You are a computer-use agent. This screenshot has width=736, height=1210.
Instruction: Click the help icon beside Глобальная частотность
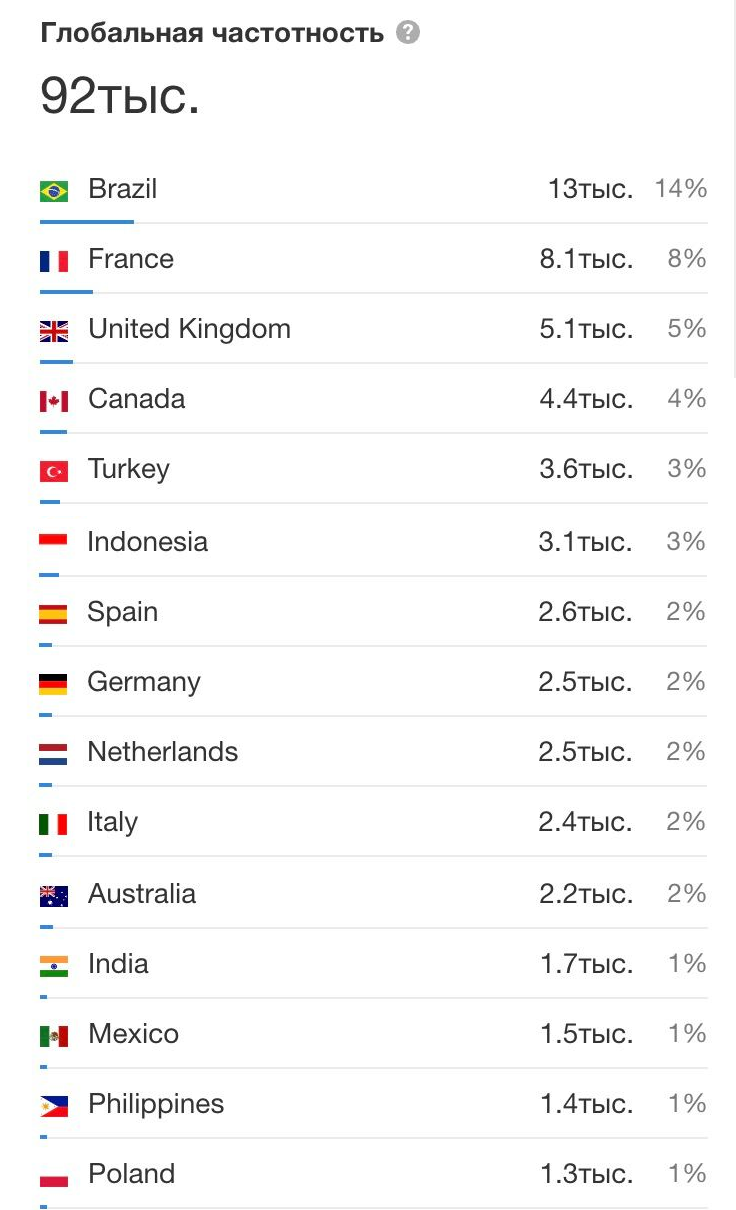408,33
